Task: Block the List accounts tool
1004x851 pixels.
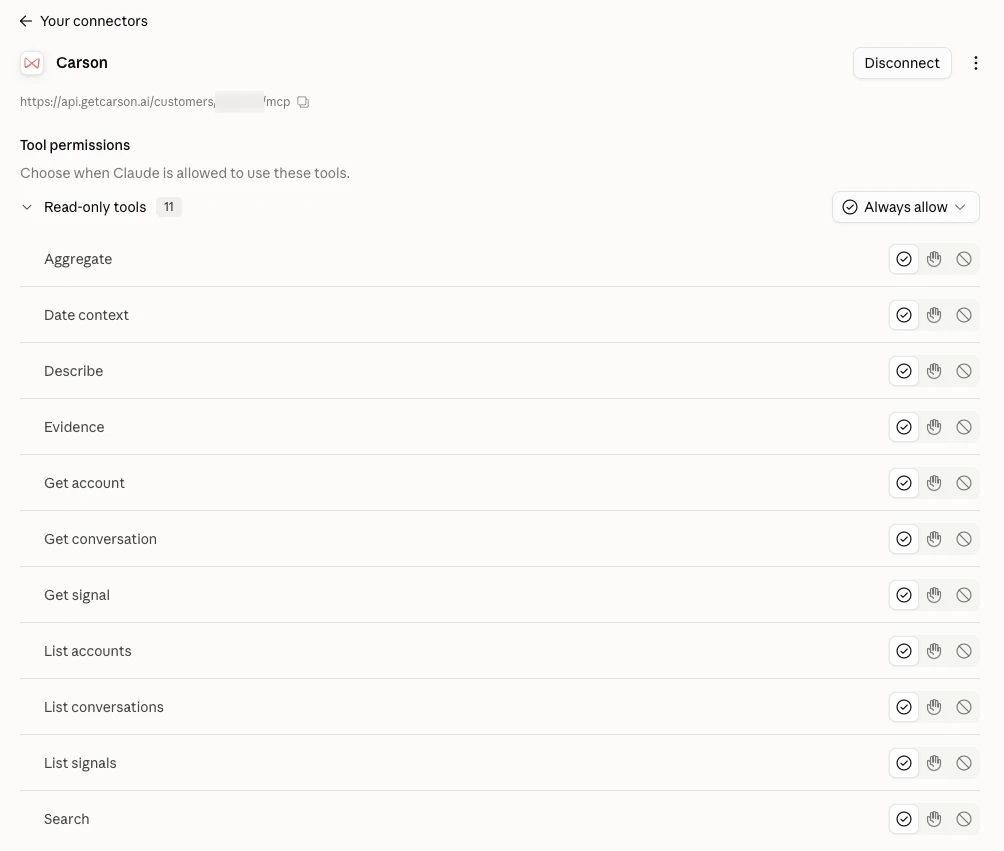Action: pos(964,651)
